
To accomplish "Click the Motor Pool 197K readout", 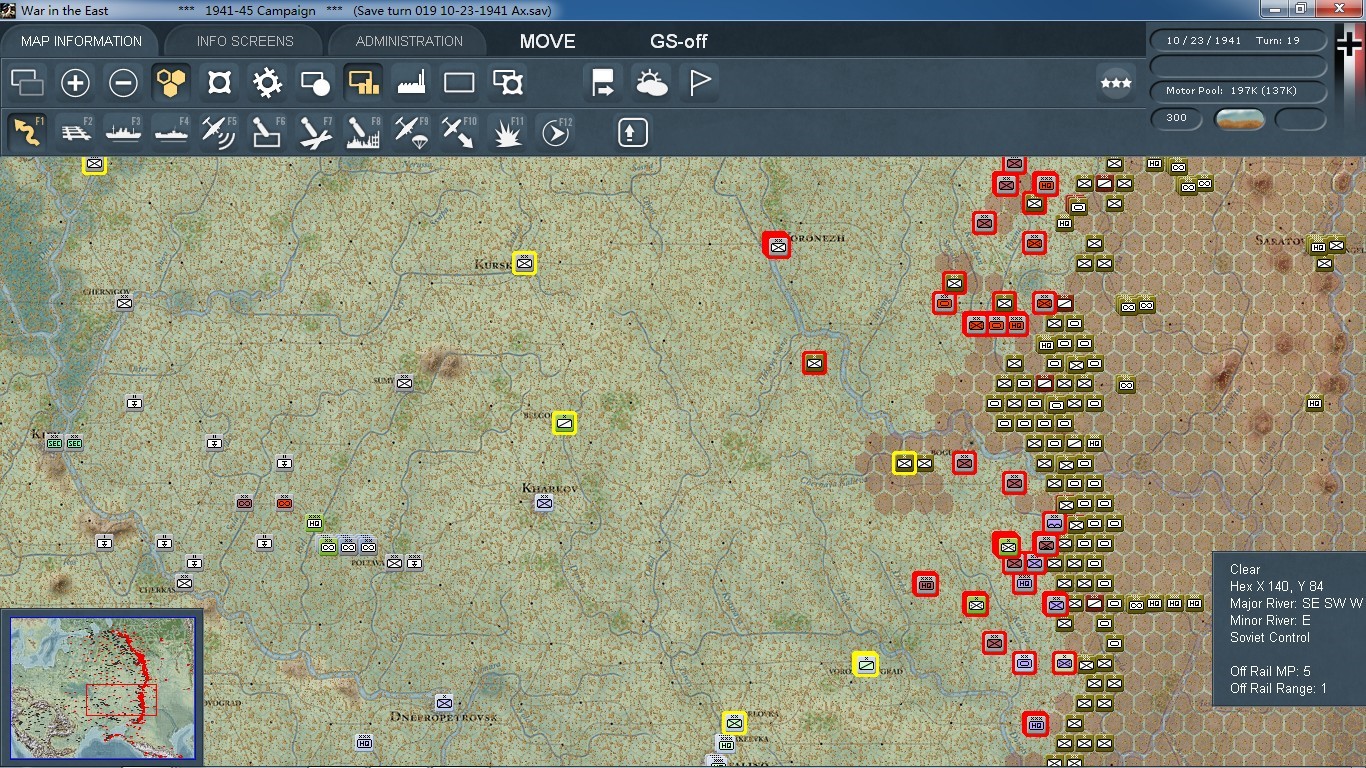I will pyautogui.click(x=1238, y=91).
